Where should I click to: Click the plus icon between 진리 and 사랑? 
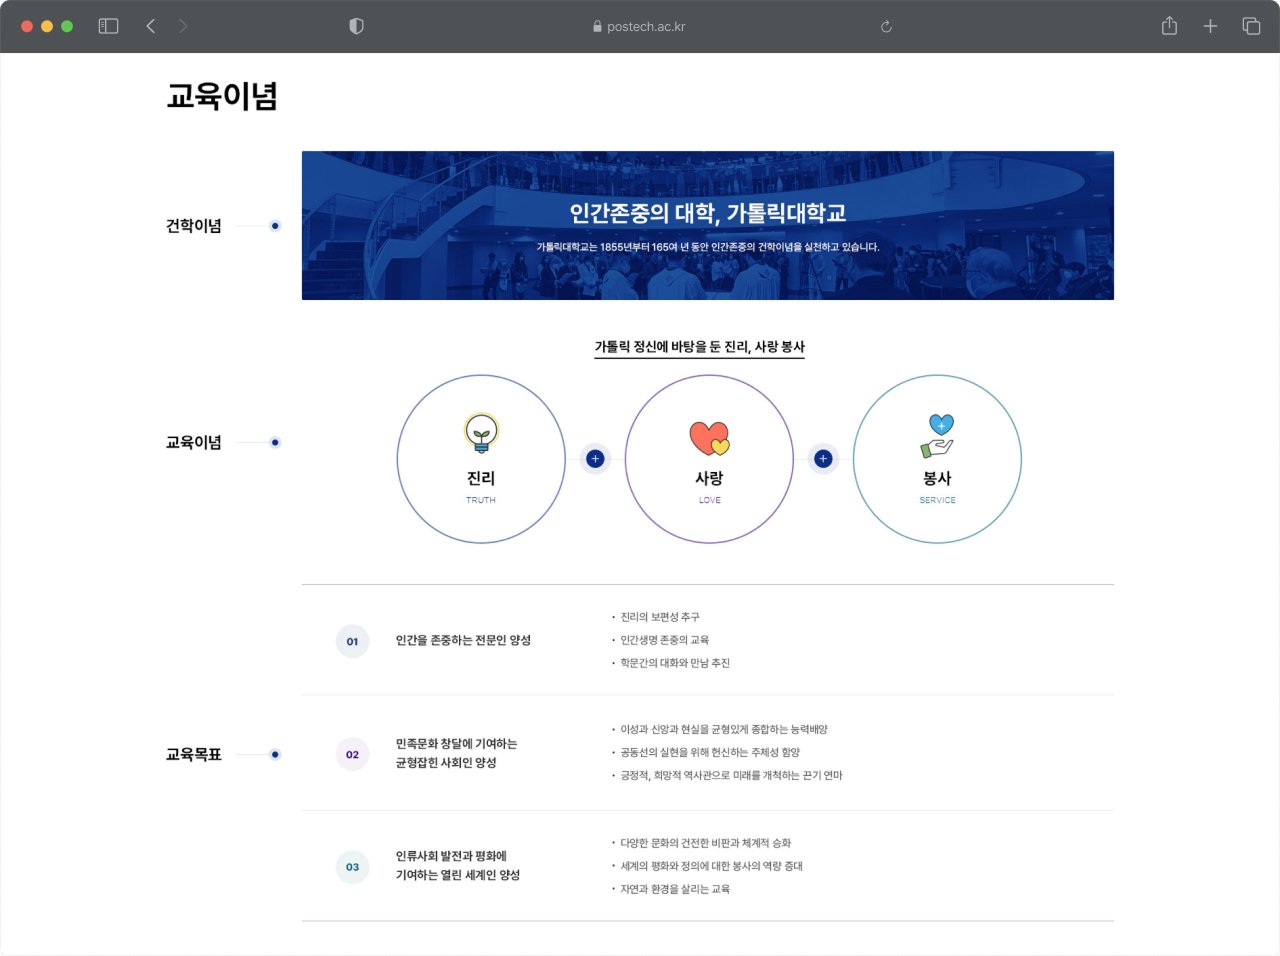[x=595, y=459]
